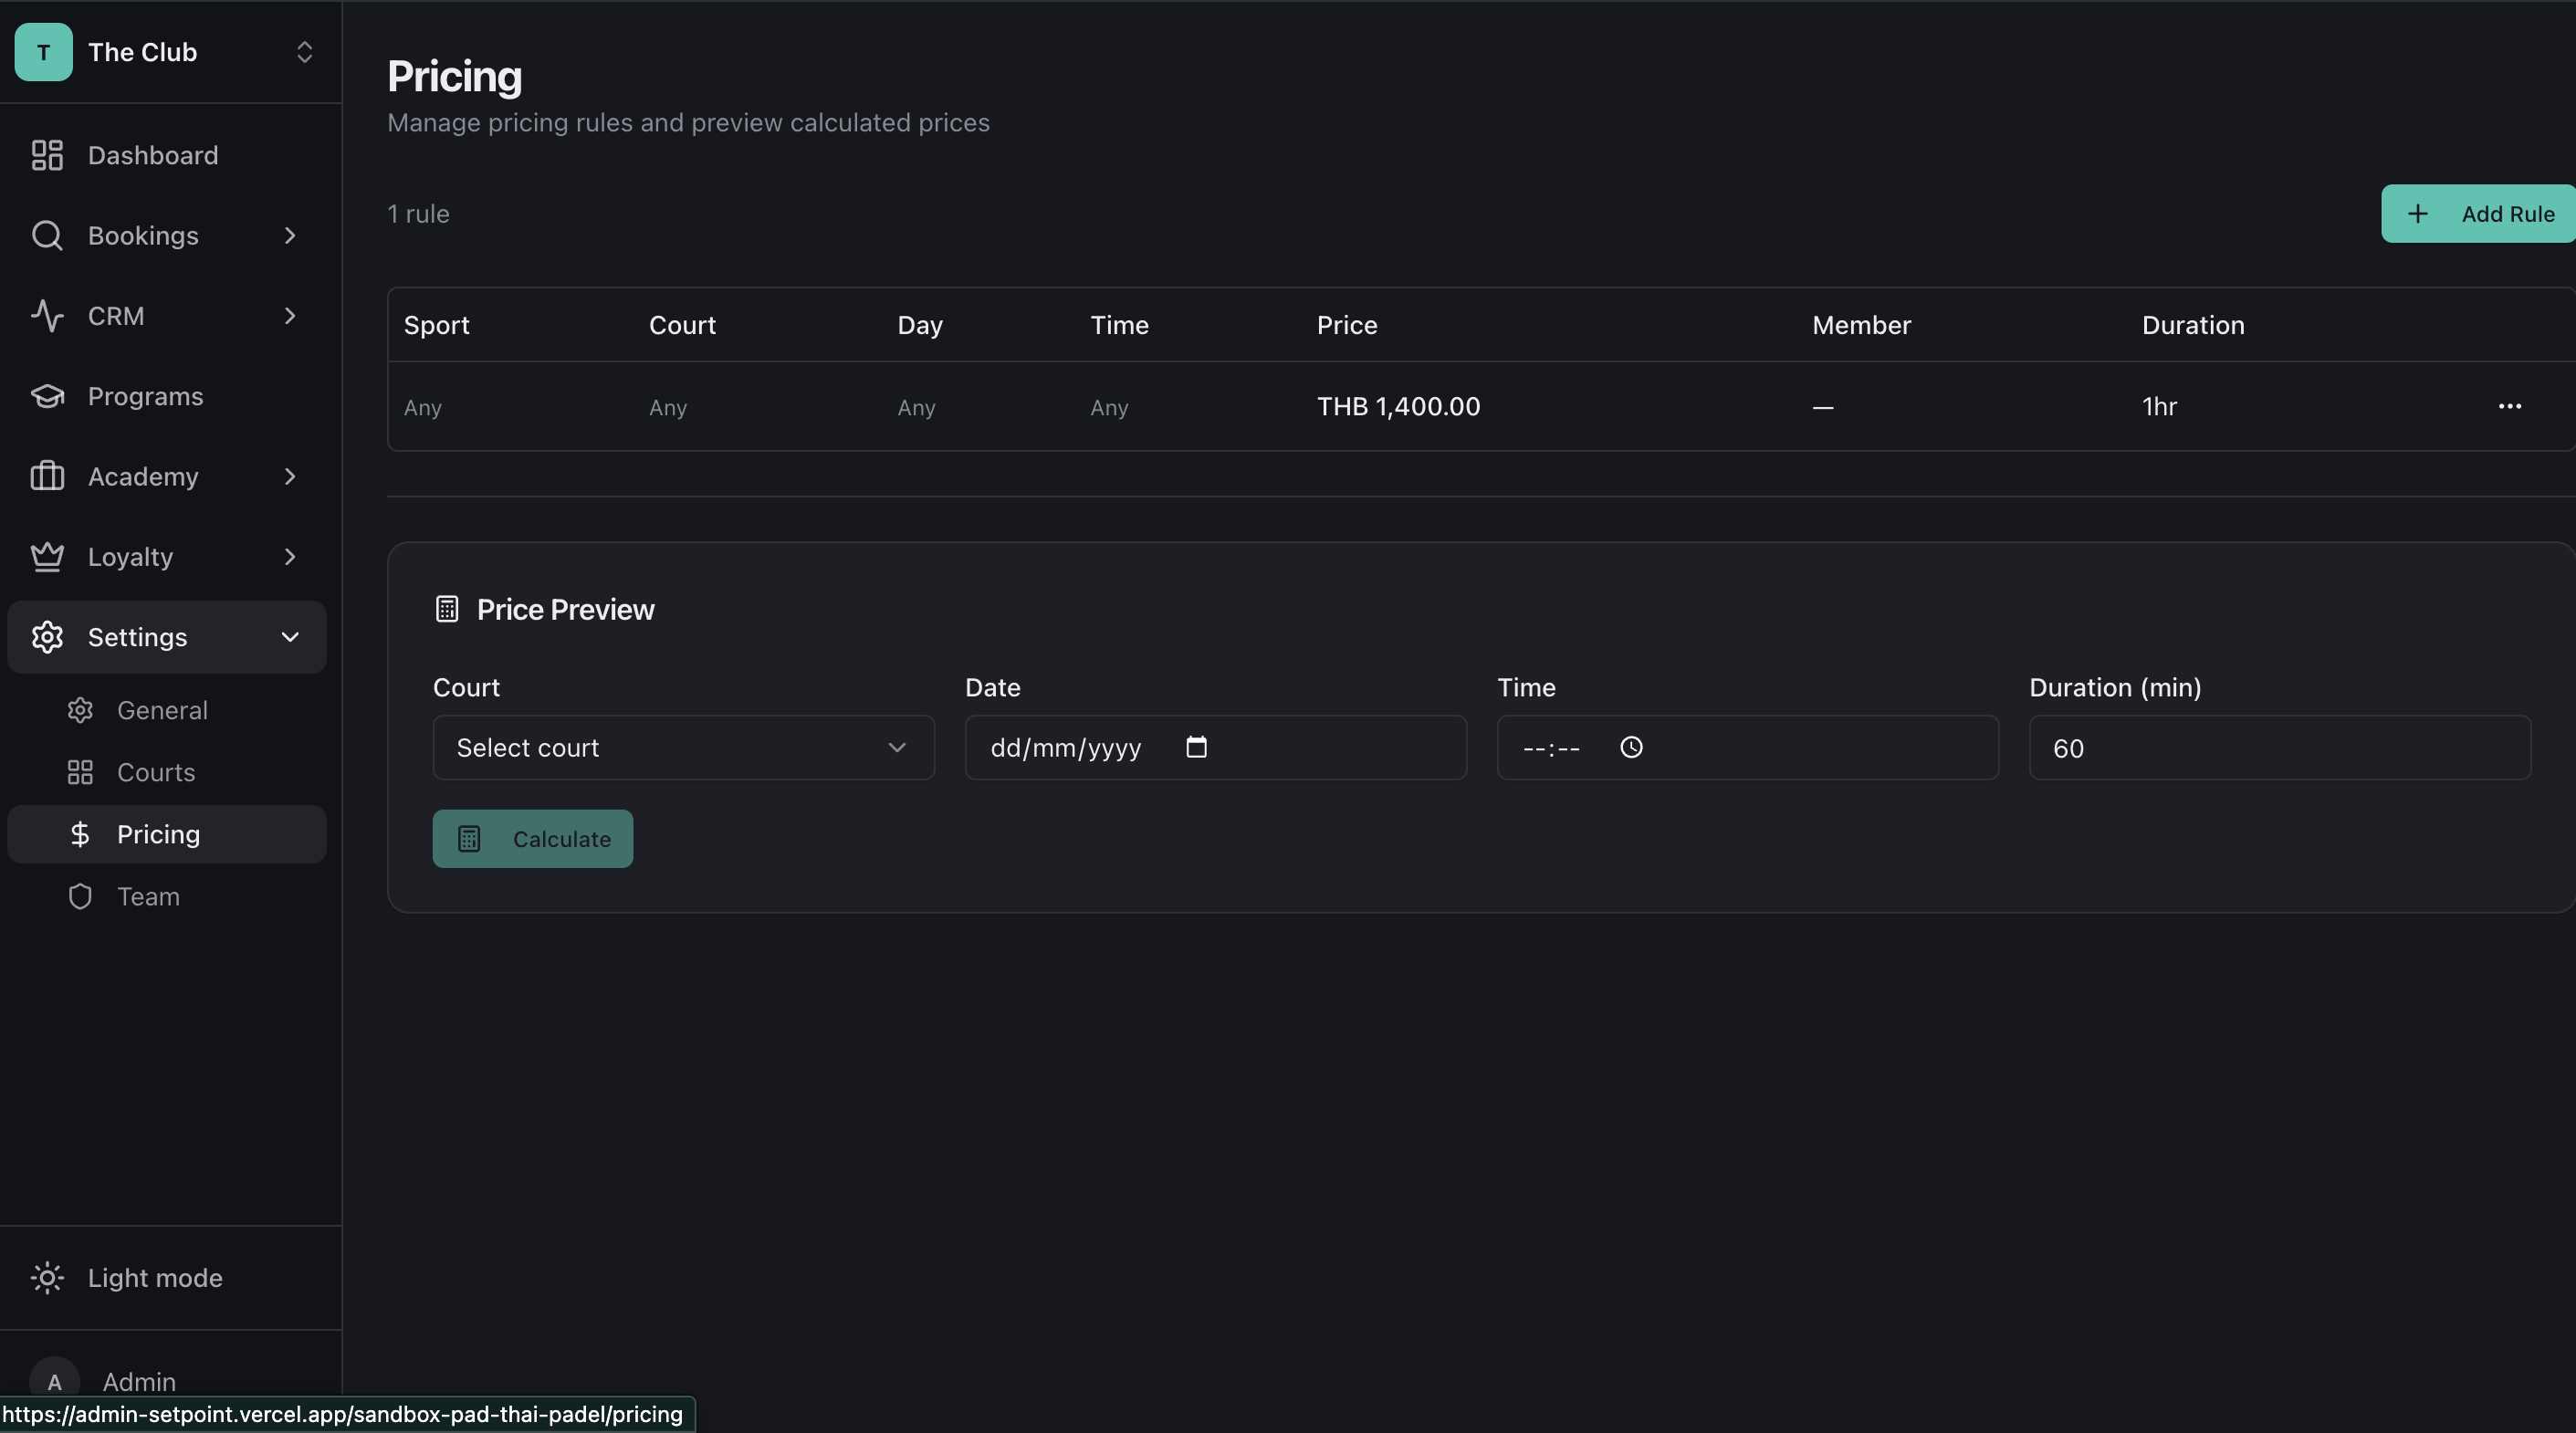The image size is (2576, 1433).
Task: Click the Settings gear icon
Action: [47, 637]
